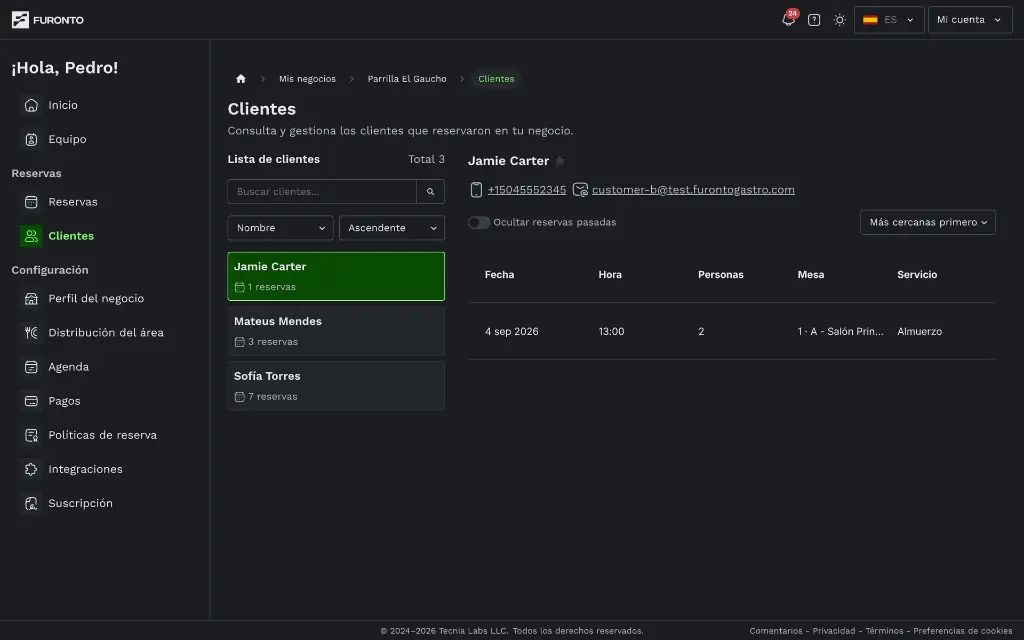Image resolution: width=1024 pixels, height=640 pixels.
Task: Open notifications bell with 24 badge
Action: coord(789,19)
